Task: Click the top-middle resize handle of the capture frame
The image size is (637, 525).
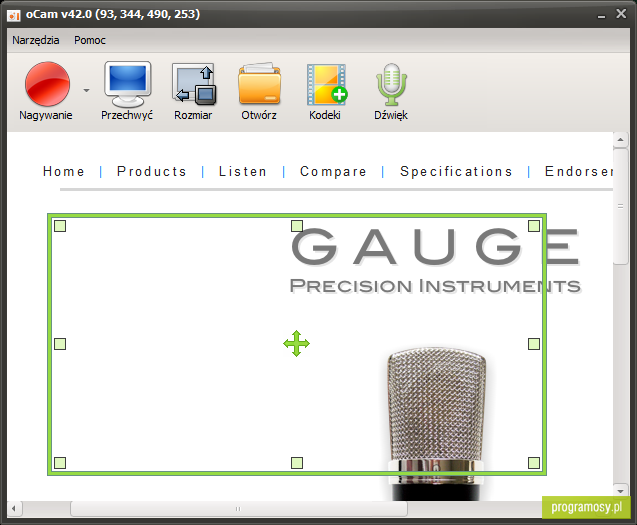Action: (x=297, y=226)
